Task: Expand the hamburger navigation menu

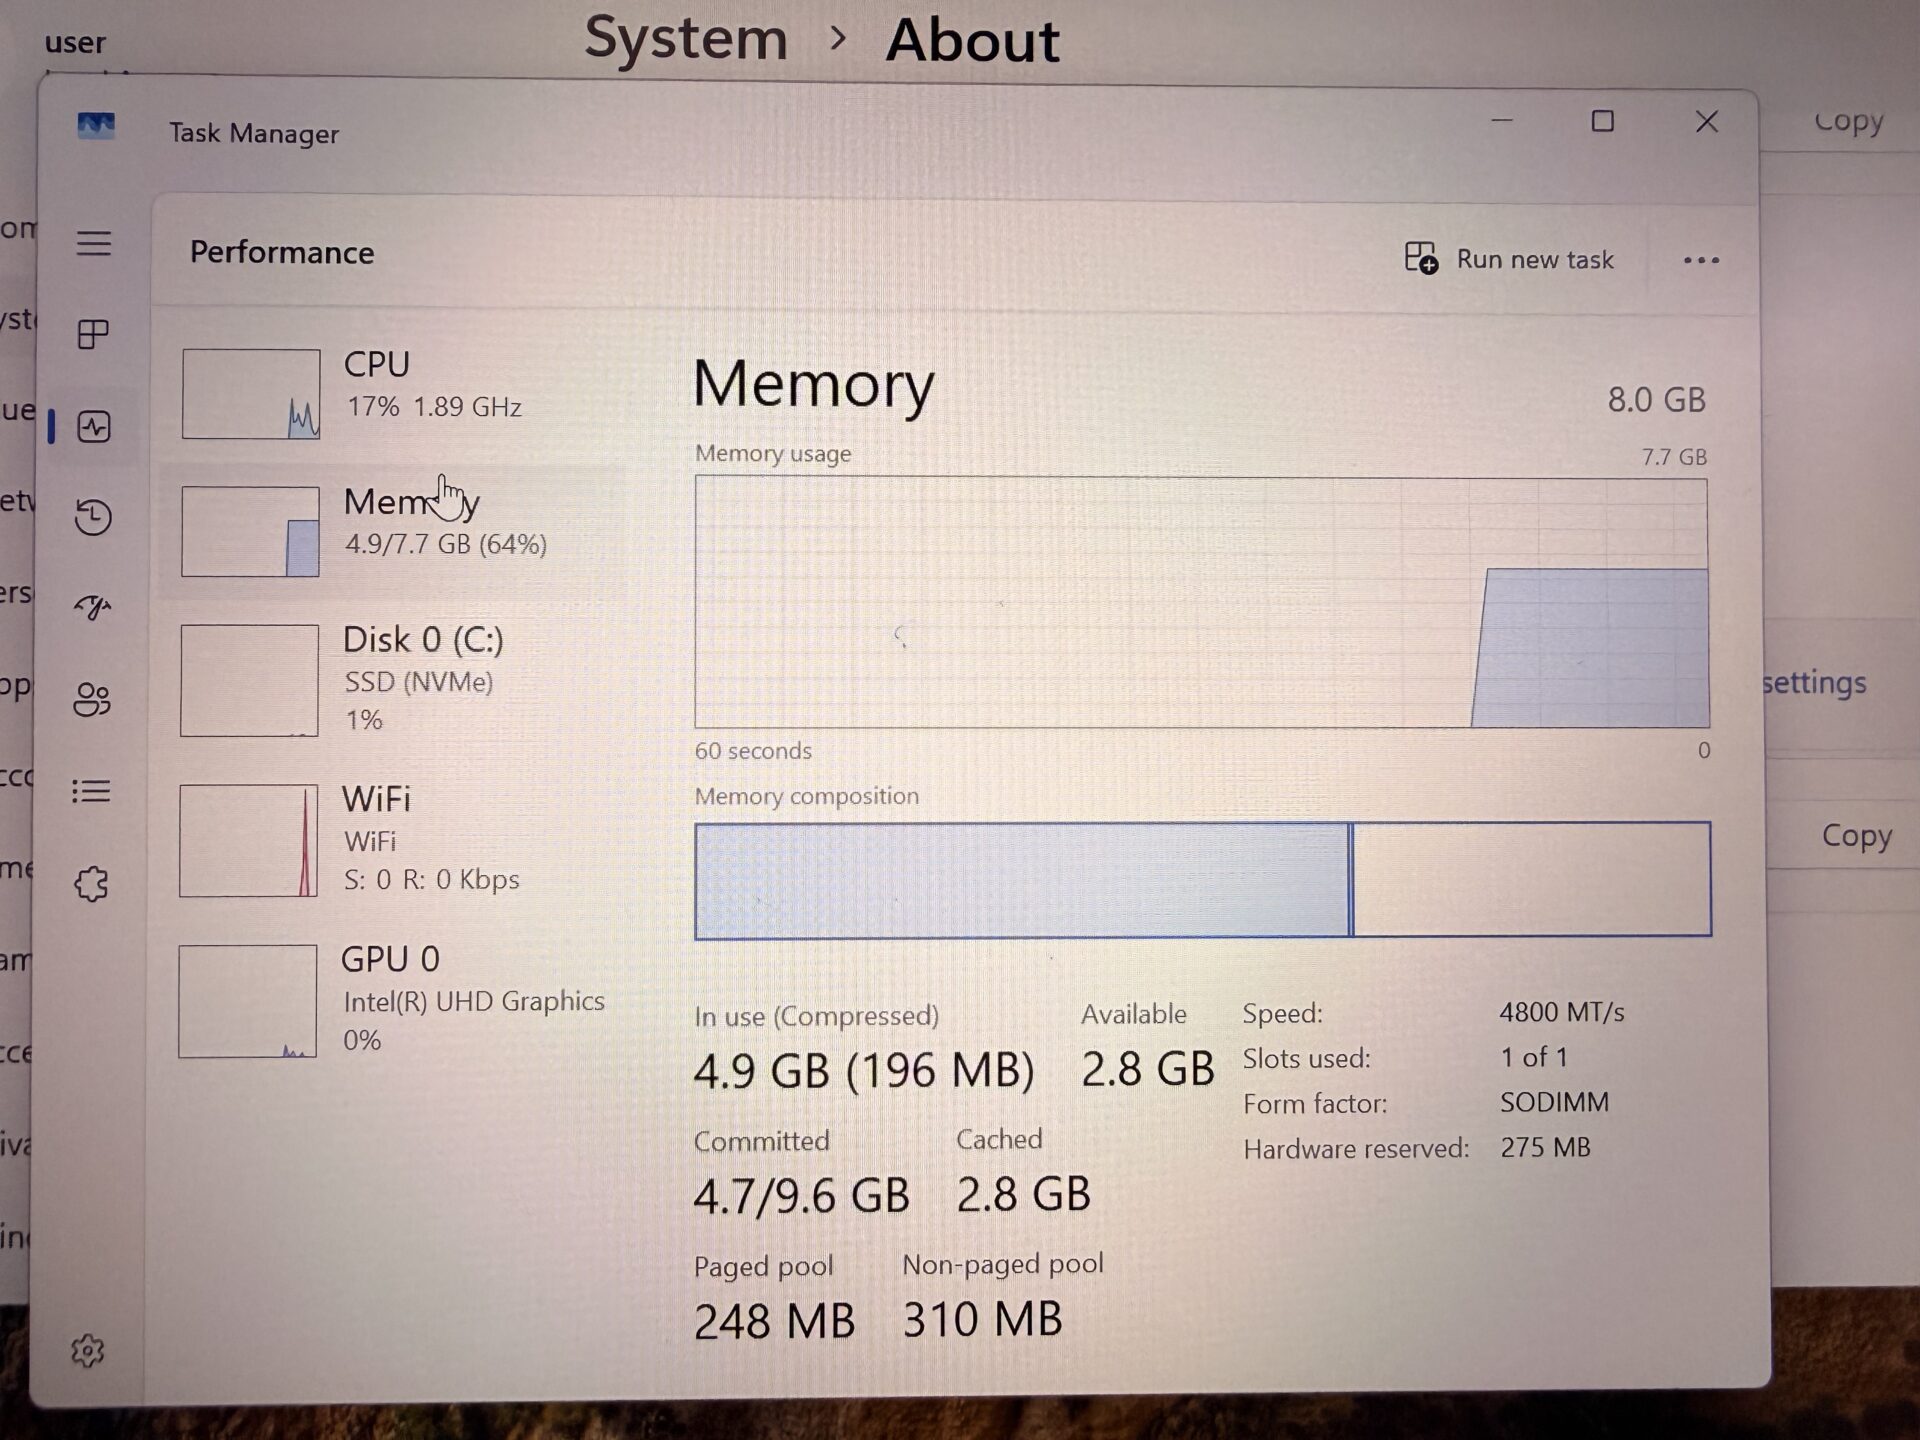Action: [94, 243]
